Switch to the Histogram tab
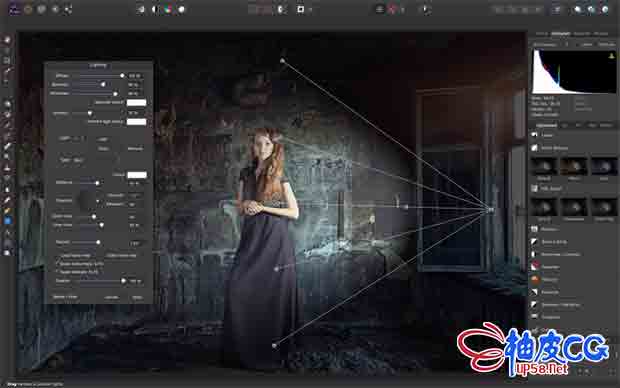Screen dimensions: 620x388 (x=561, y=34)
